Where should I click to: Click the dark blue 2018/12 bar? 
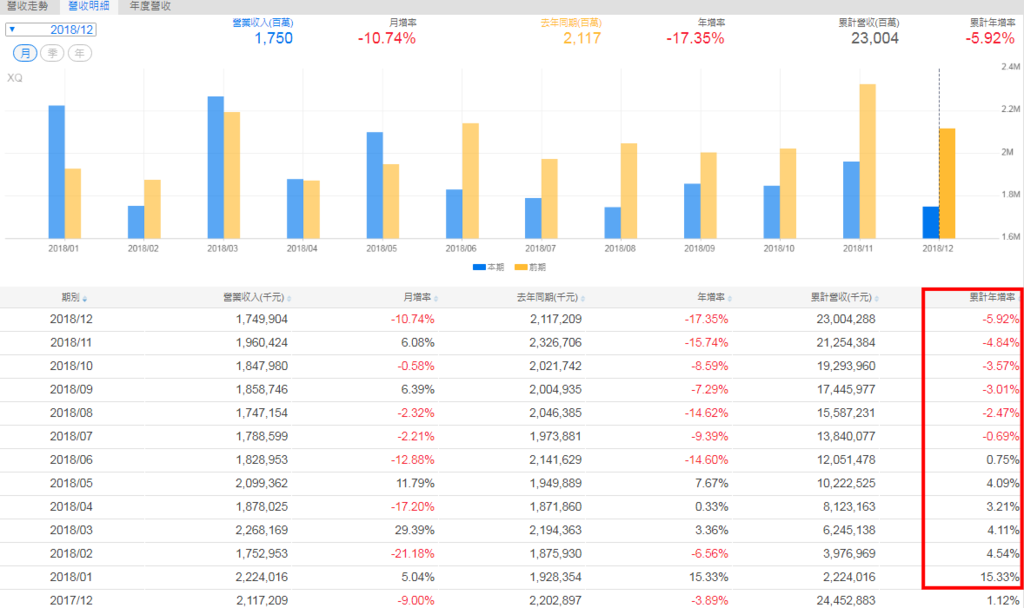[931, 223]
